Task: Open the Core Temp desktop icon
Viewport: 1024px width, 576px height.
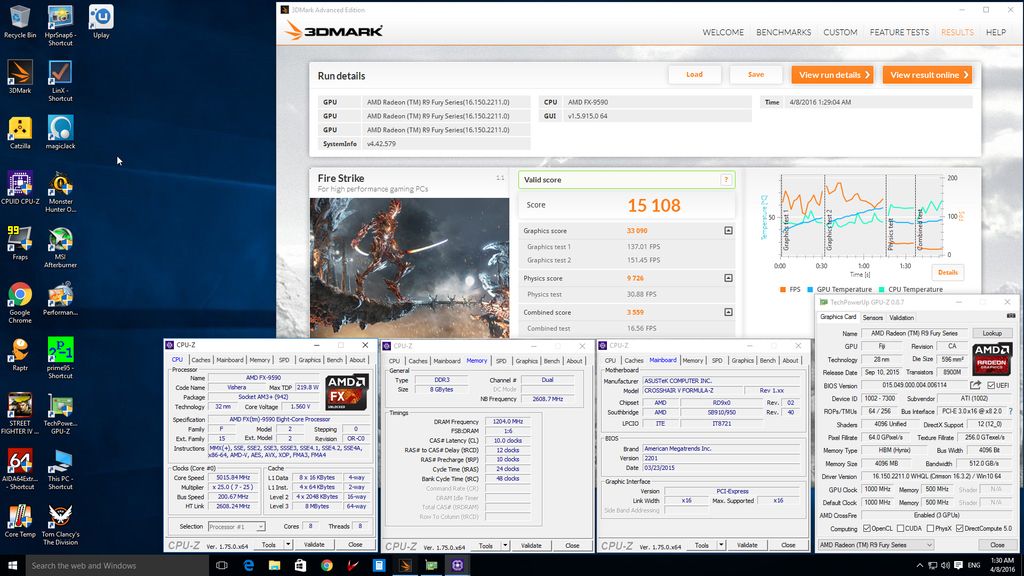Action: [19, 518]
